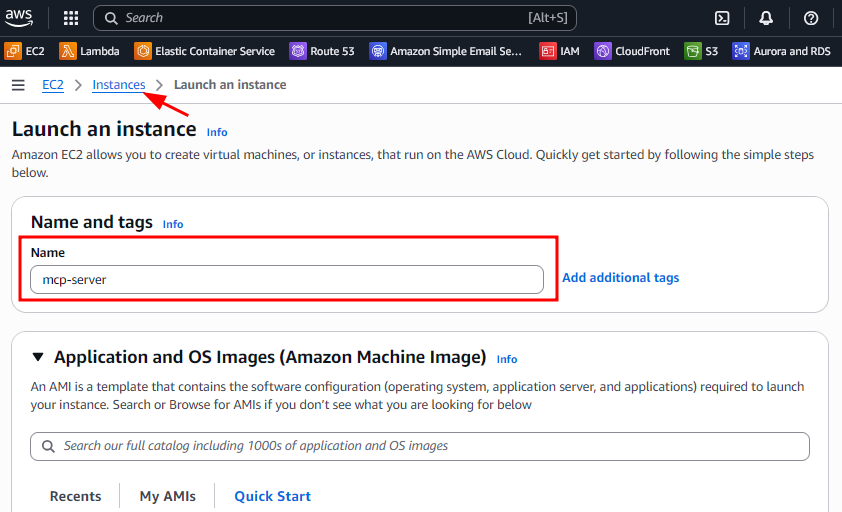Open Route 53 from the favorites bar
The image size is (842, 512).
coord(322,51)
